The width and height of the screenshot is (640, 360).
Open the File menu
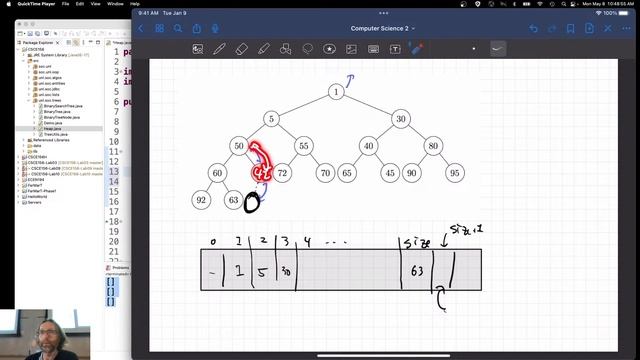[65, 4]
